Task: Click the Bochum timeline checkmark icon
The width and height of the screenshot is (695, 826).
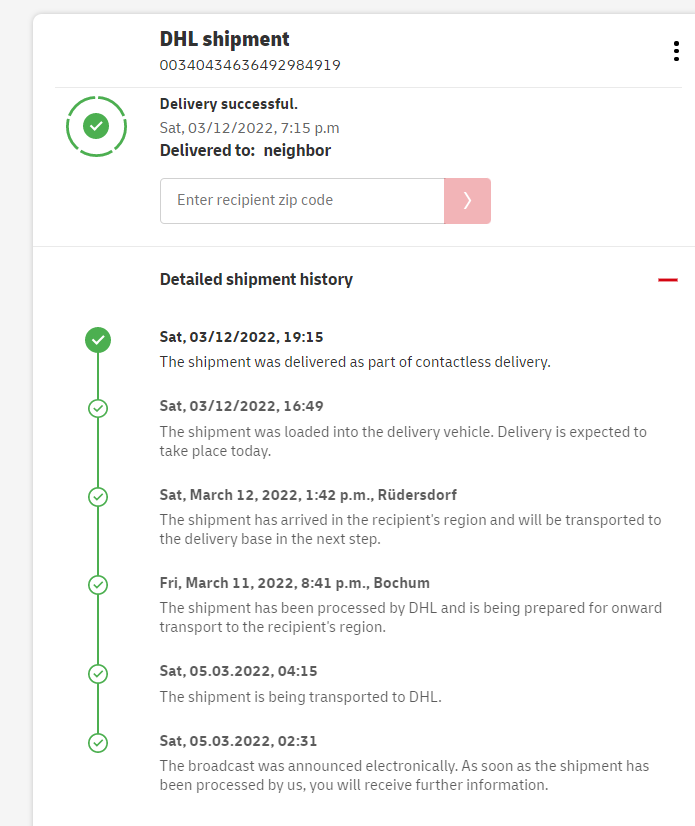Action: coord(98,584)
